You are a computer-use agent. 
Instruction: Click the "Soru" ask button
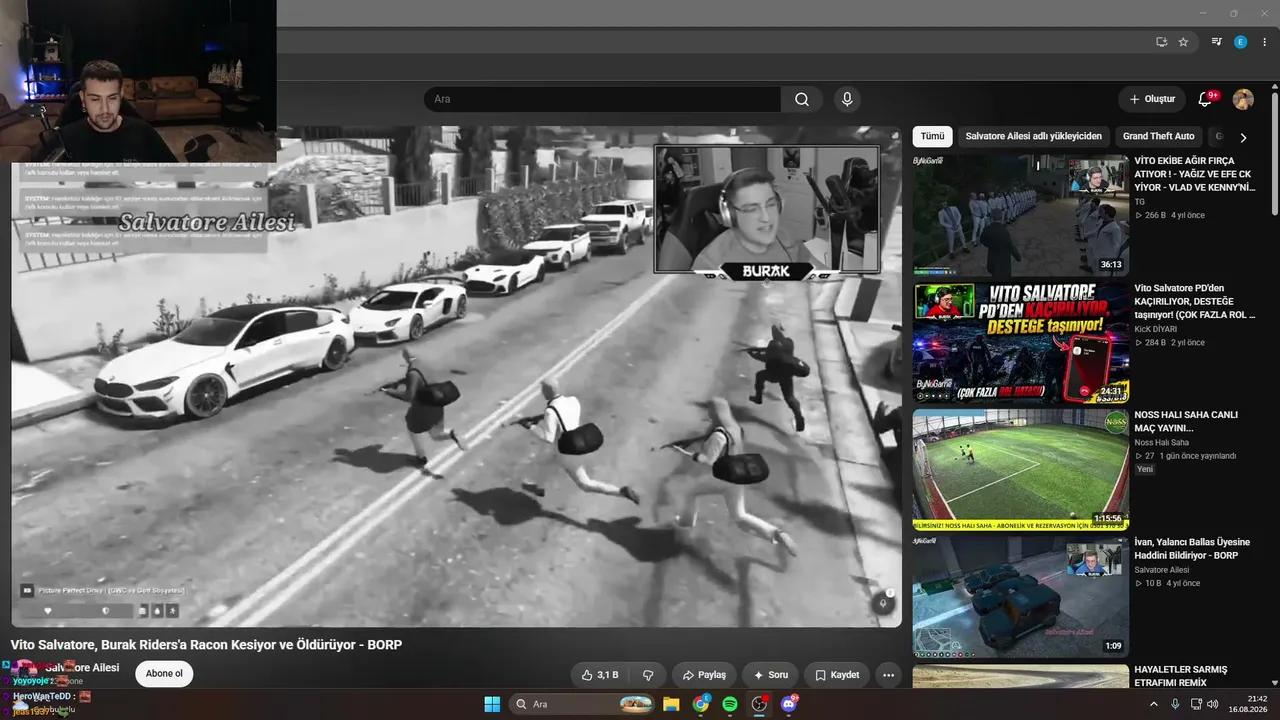point(770,675)
